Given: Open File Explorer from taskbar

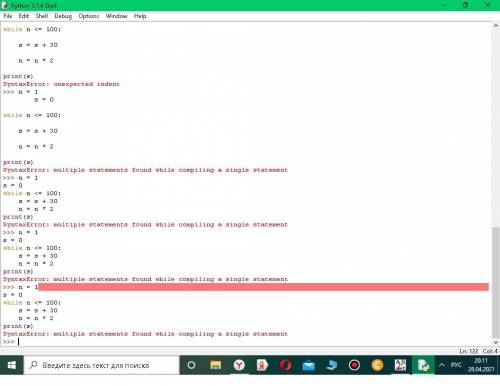Looking at the screenshot, I should tap(216, 365).
